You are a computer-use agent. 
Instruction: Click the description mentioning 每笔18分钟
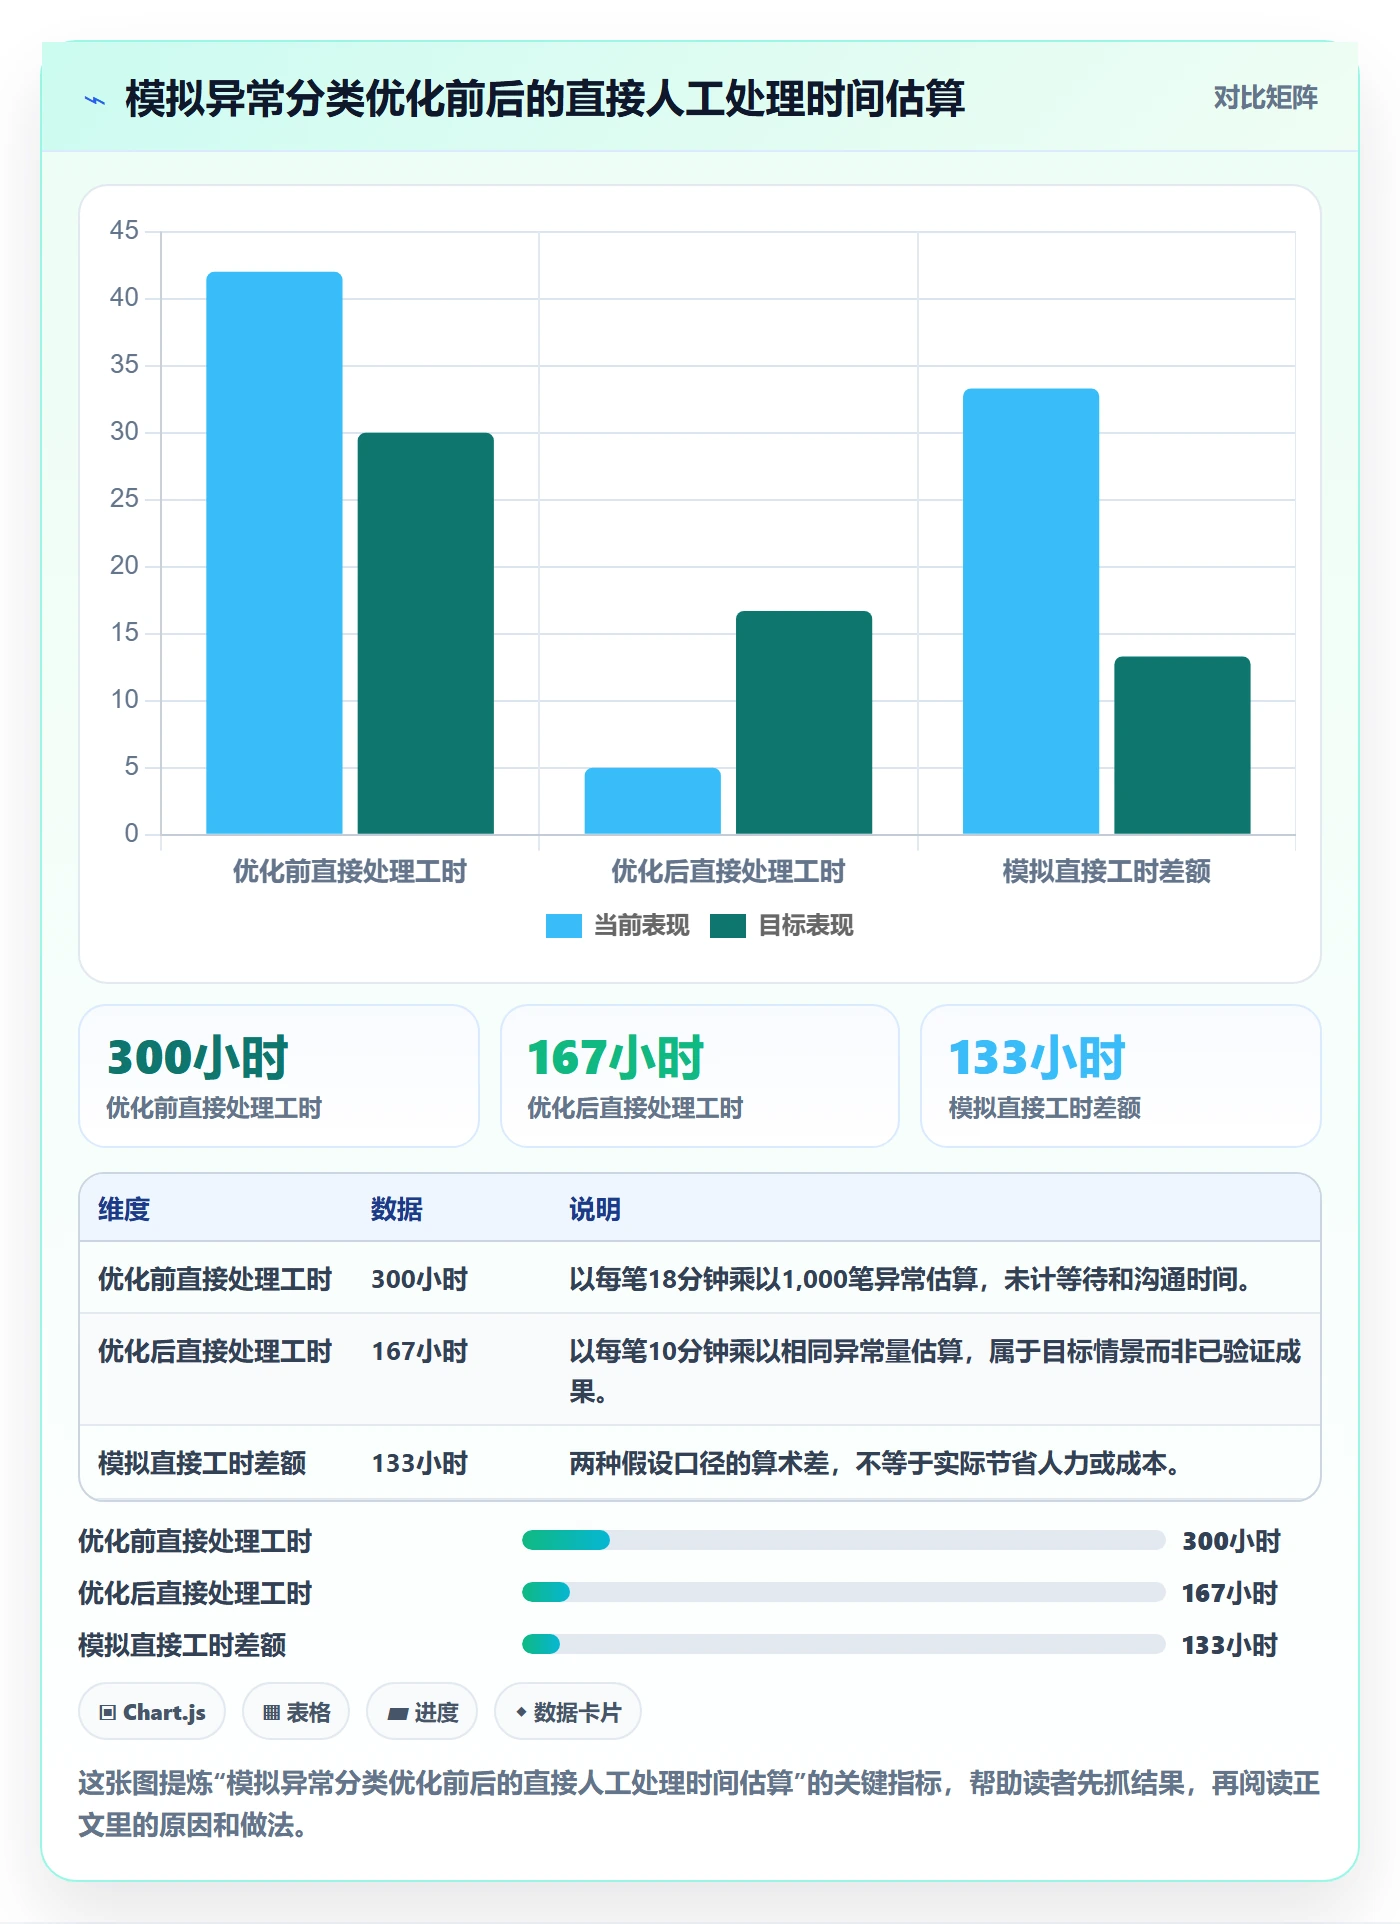tap(910, 1279)
